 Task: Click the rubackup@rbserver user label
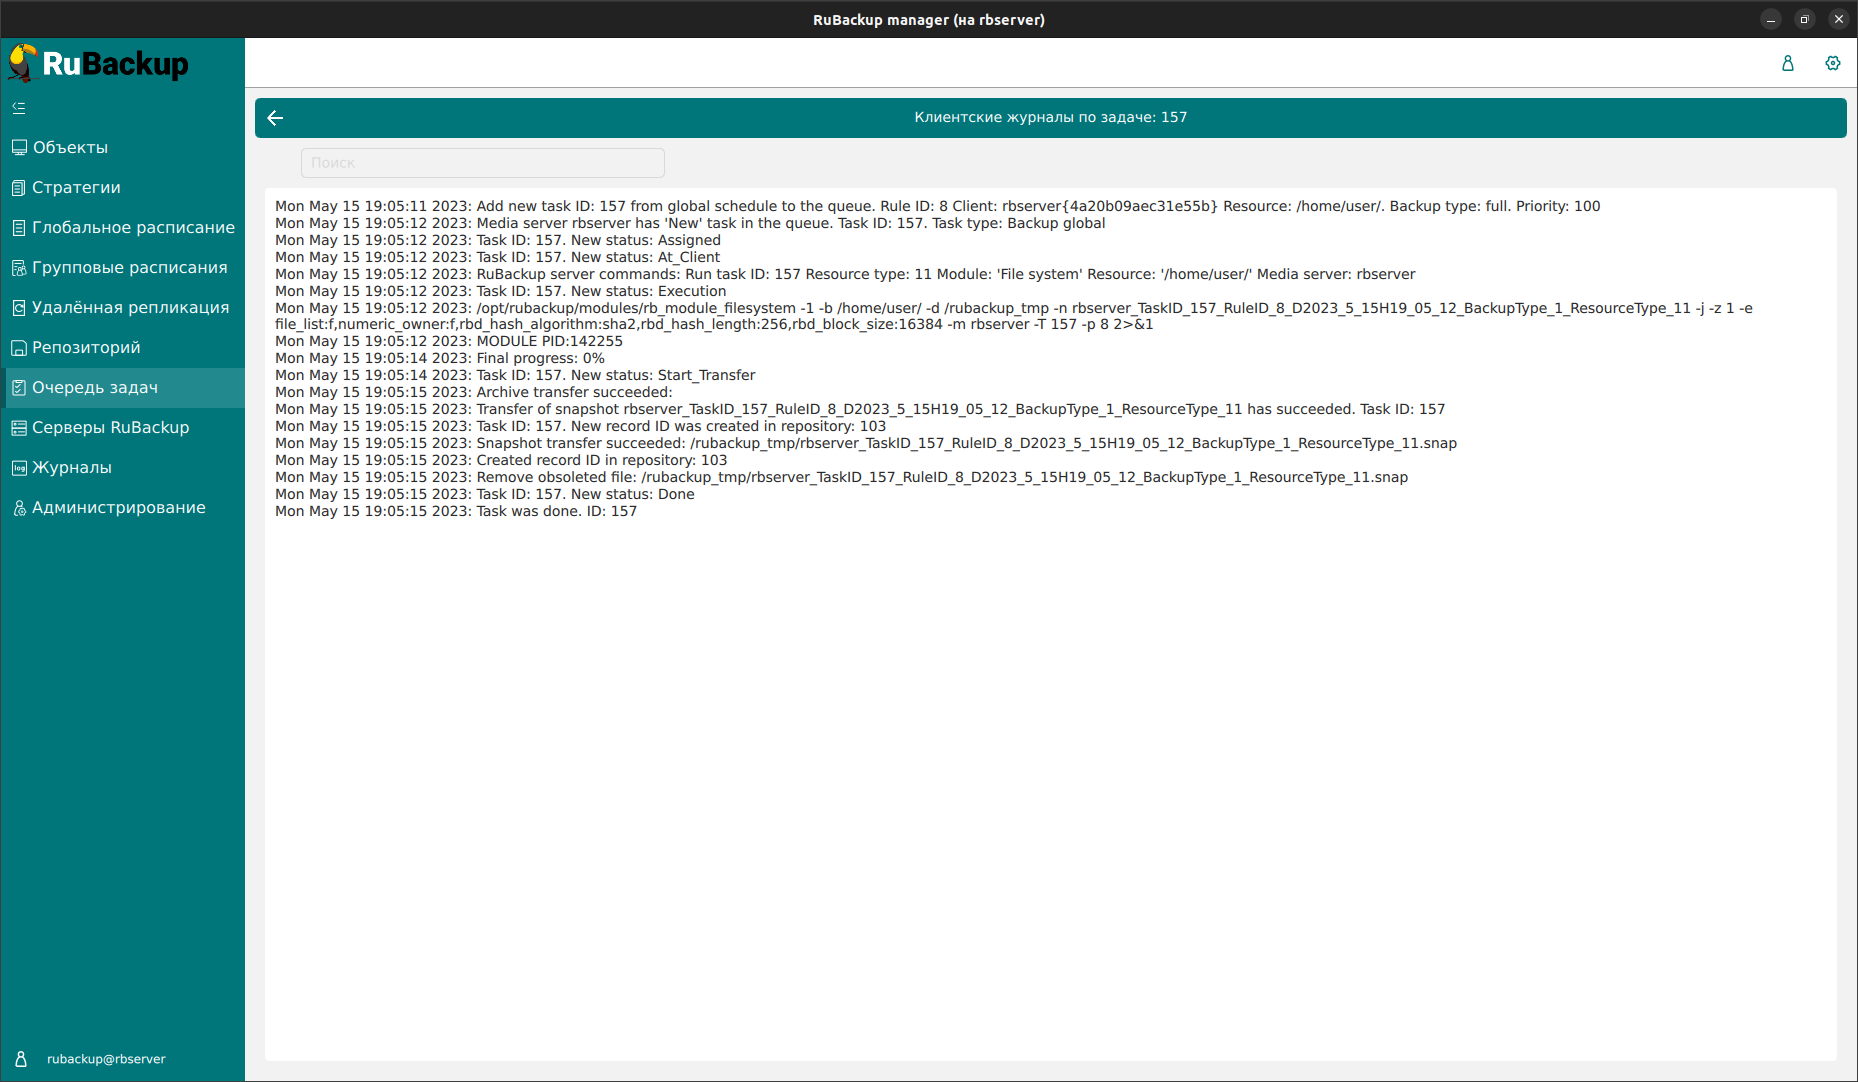pyautogui.click(x=106, y=1059)
